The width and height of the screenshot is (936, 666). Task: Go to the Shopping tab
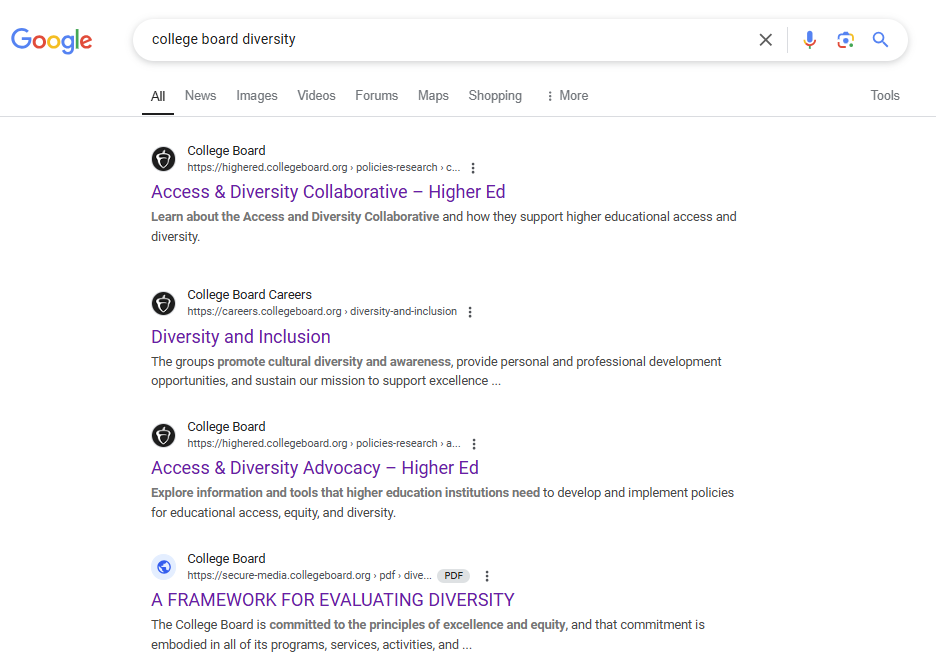(495, 96)
